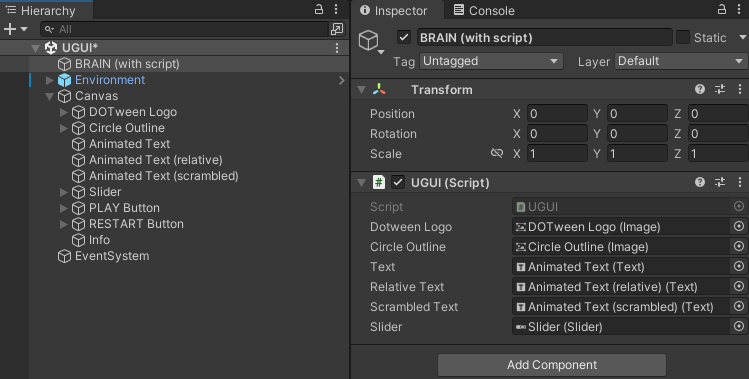The width and height of the screenshot is (749, 379).
Task: Click the cube icon of BRAIN (with script)
Action: point(64,64)
